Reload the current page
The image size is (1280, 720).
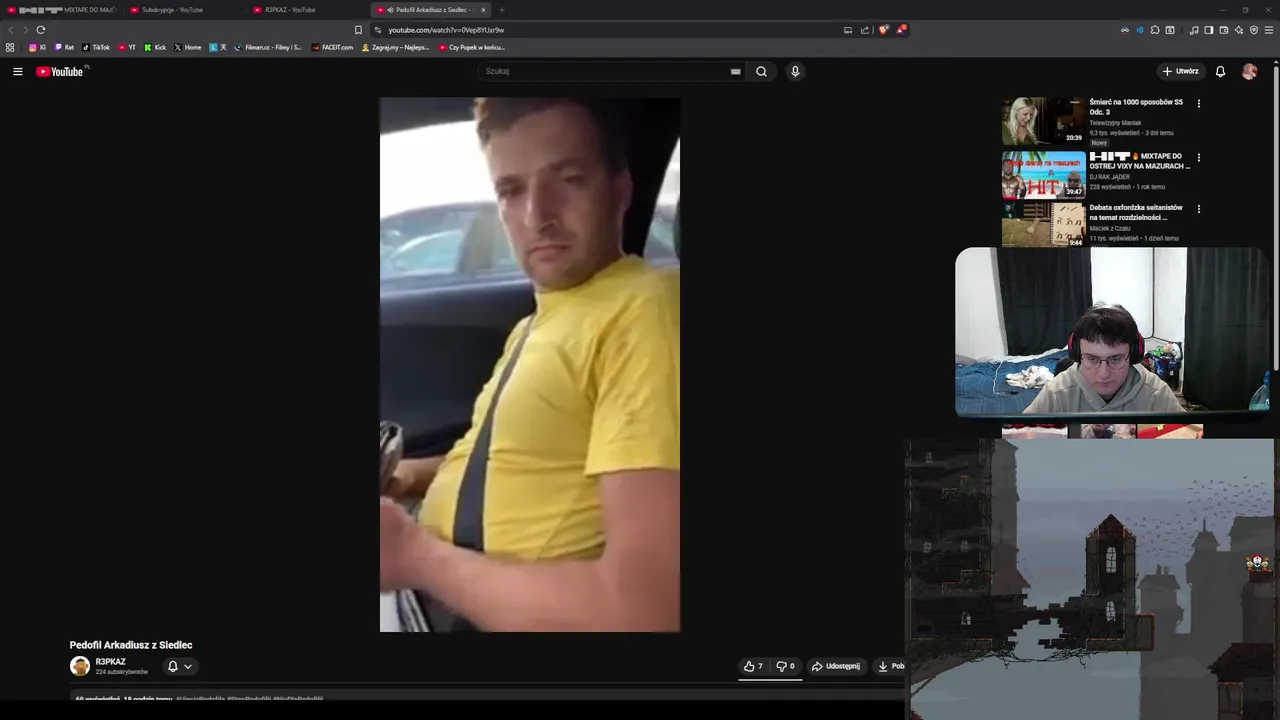point(41,30)
